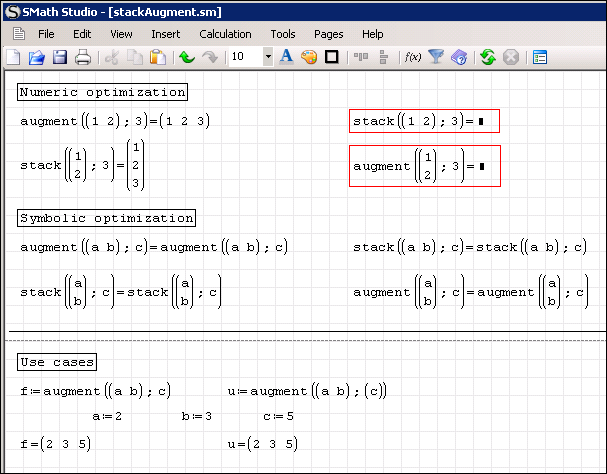Open the Calculation menu
Image resolution: width=607 pixels, height=474 pixels.
(225, 34)
